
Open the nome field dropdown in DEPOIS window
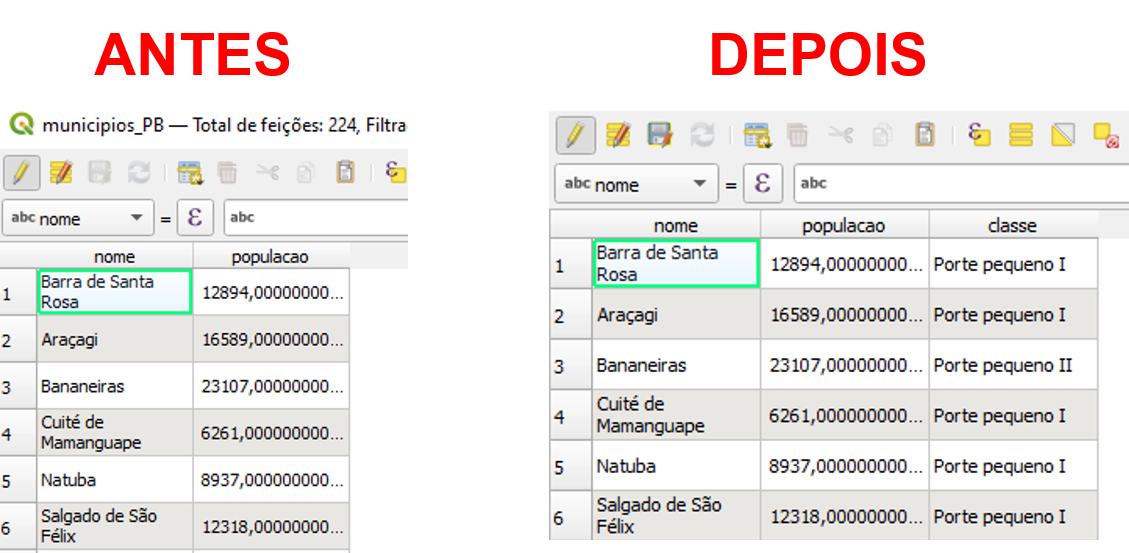pos(700,184)
